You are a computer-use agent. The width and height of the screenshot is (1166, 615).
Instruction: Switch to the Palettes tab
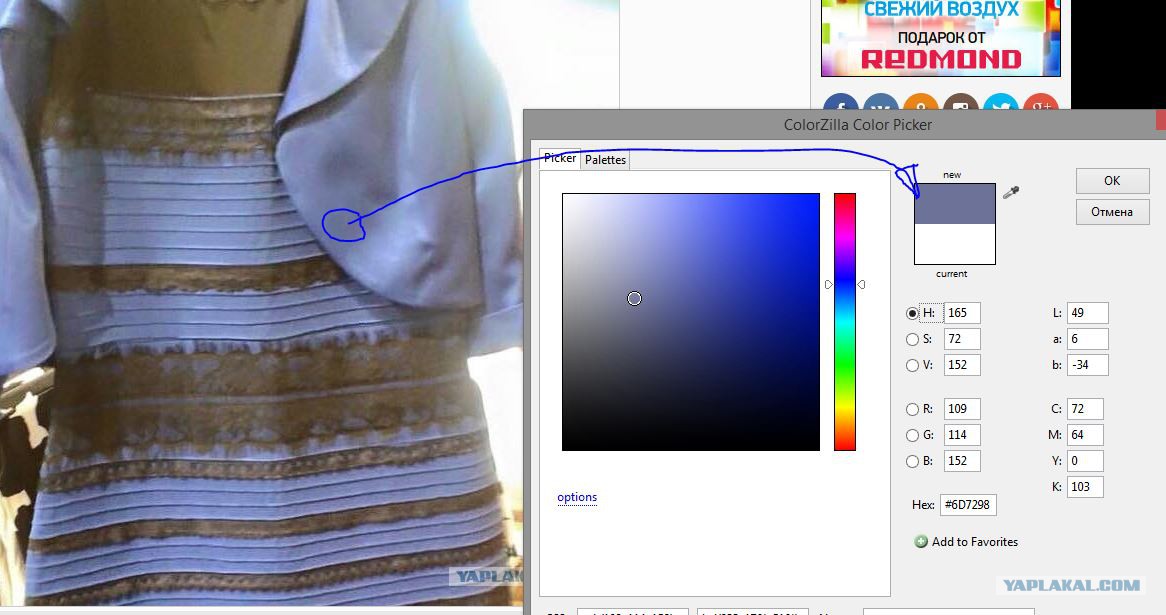[605, 160]
